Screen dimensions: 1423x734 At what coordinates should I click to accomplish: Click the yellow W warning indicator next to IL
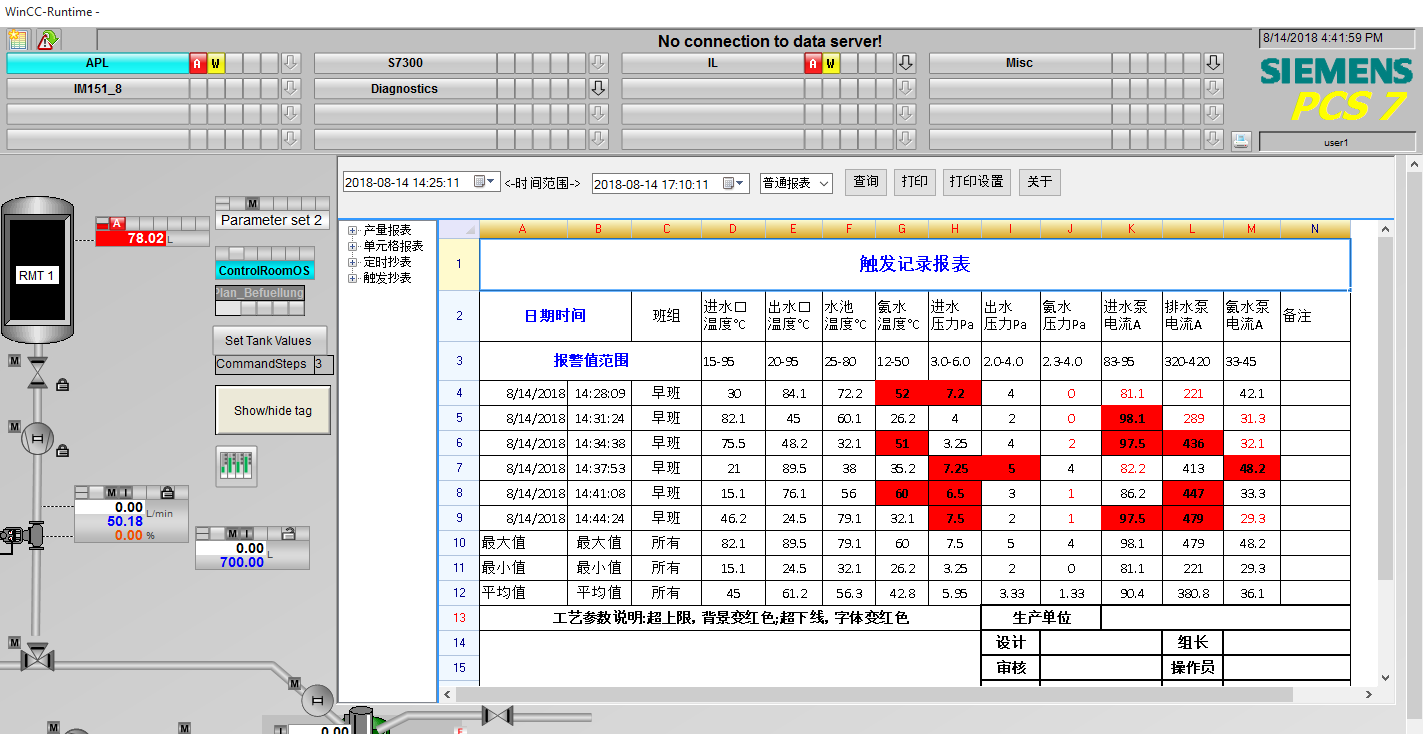pyautogui.click(x=830, y=63)
